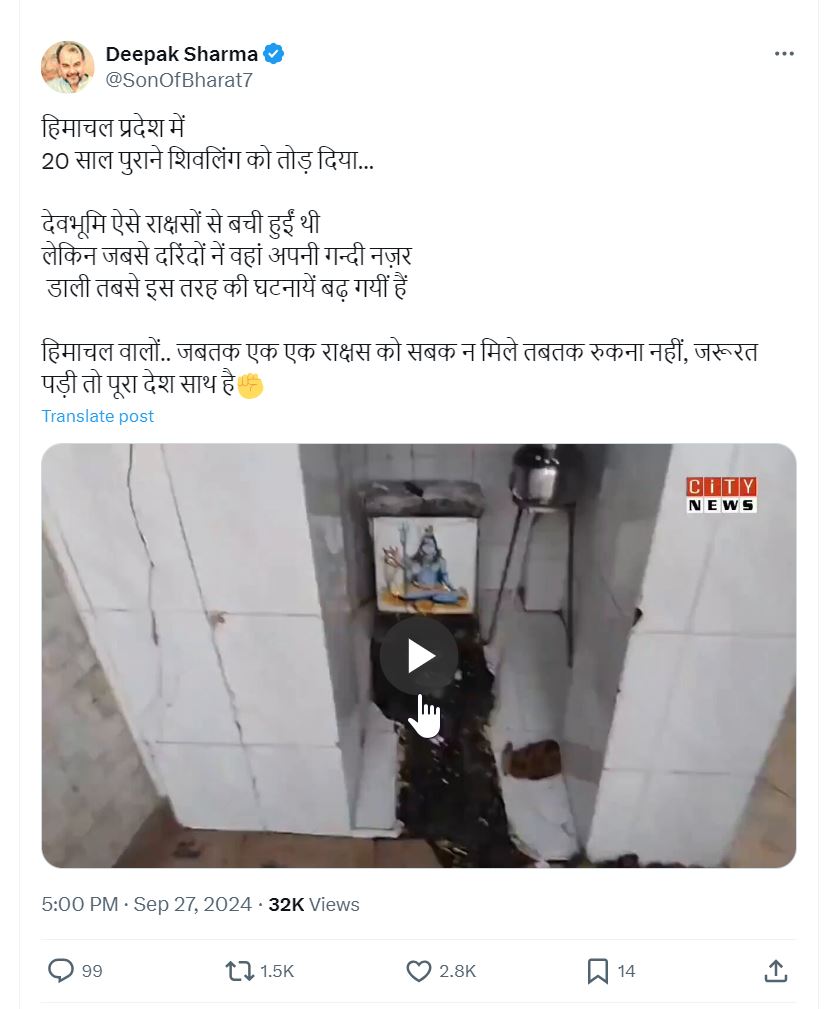Click Deepak Sharma's profile avatar

68,67
